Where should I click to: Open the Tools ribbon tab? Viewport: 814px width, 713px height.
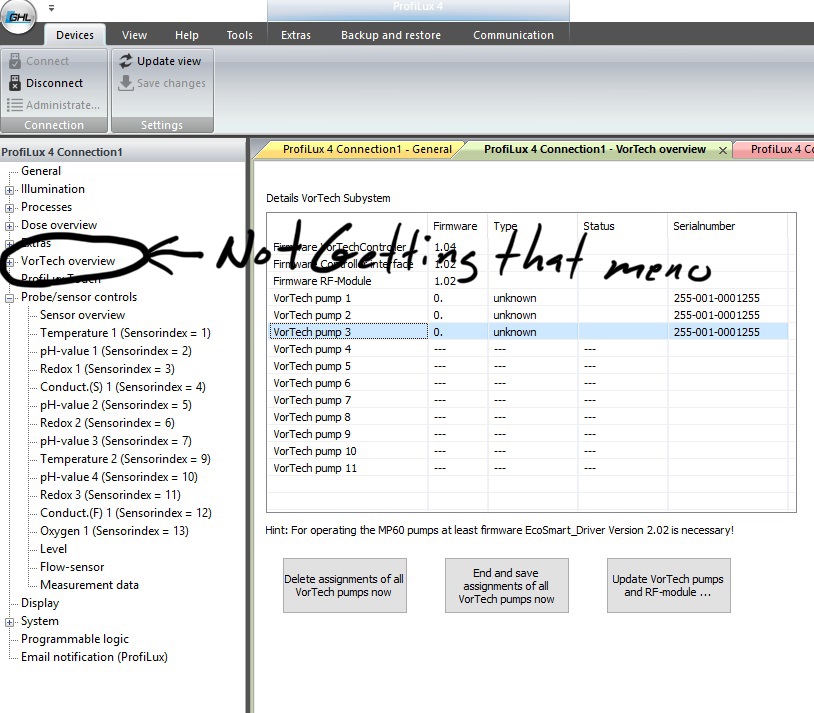click(239, 35)
